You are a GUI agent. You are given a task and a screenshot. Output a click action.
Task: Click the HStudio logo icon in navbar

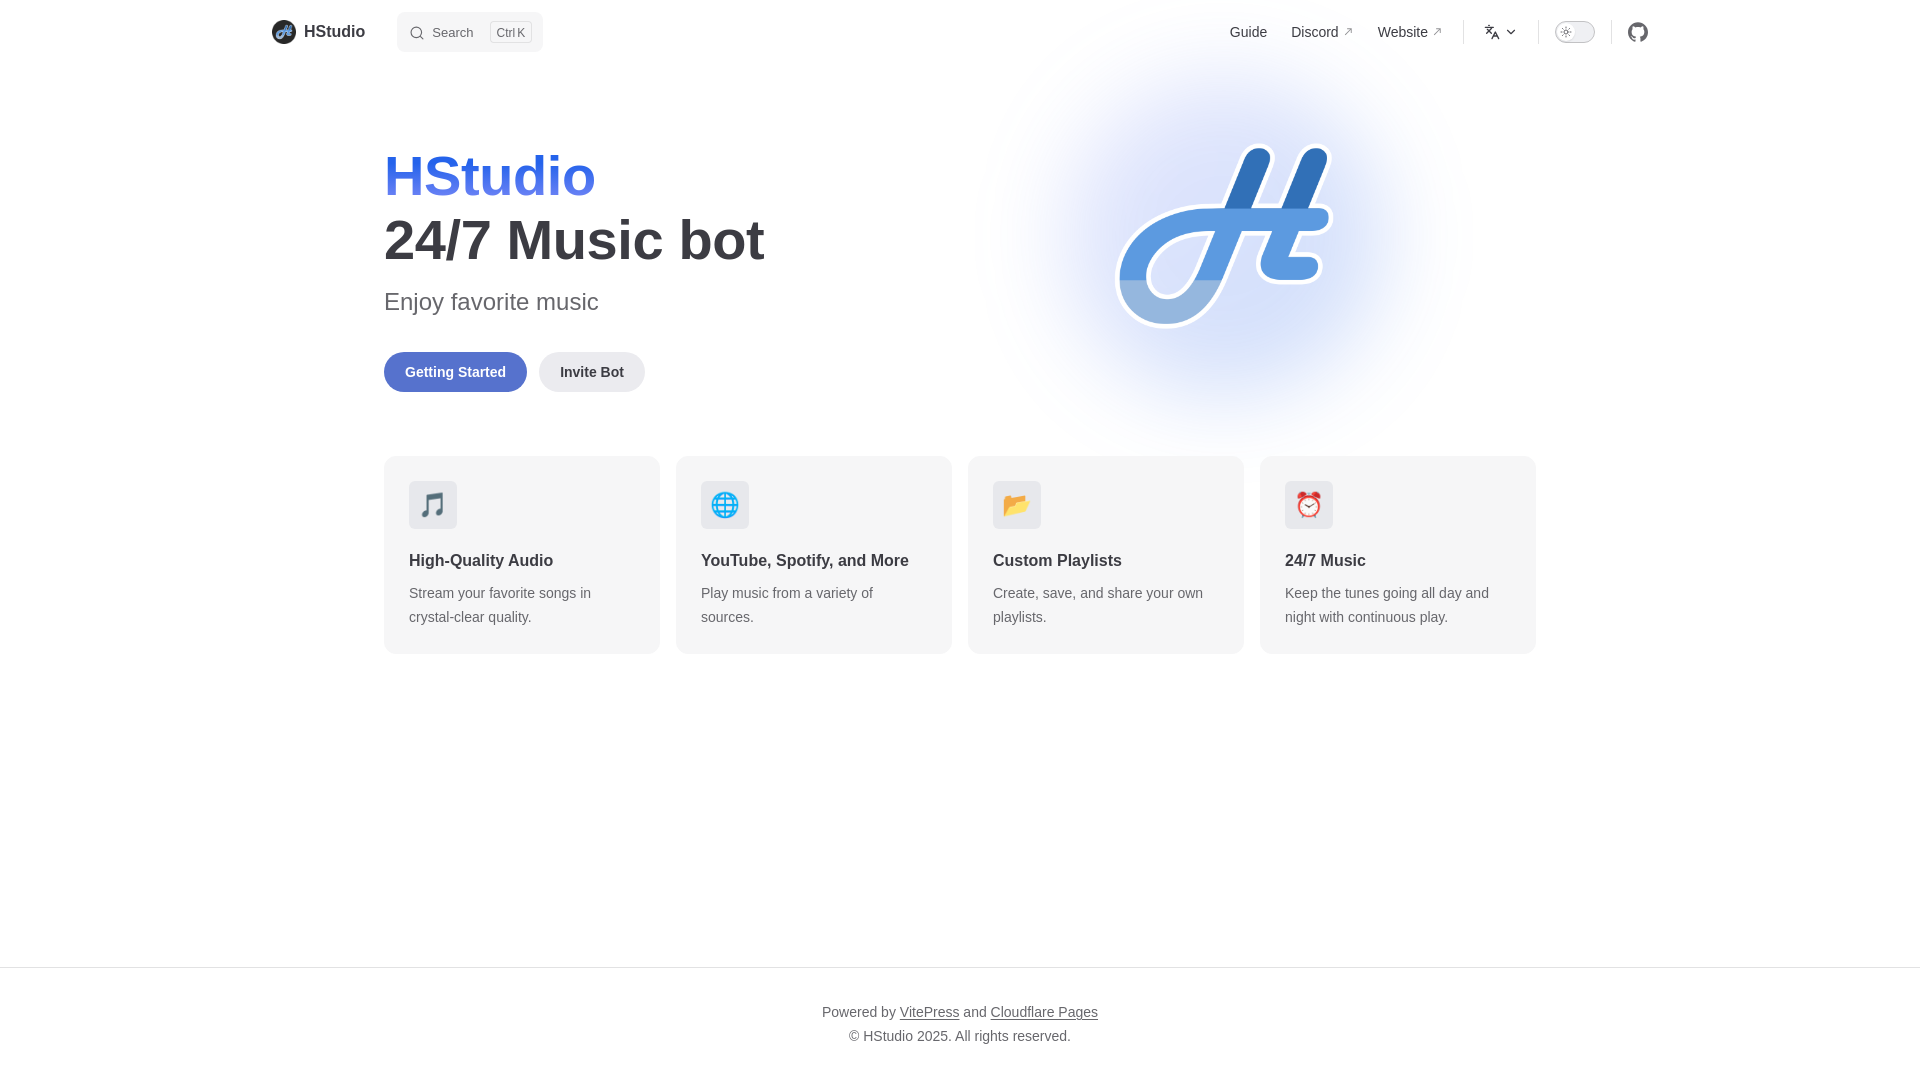[x=284, y=32]
